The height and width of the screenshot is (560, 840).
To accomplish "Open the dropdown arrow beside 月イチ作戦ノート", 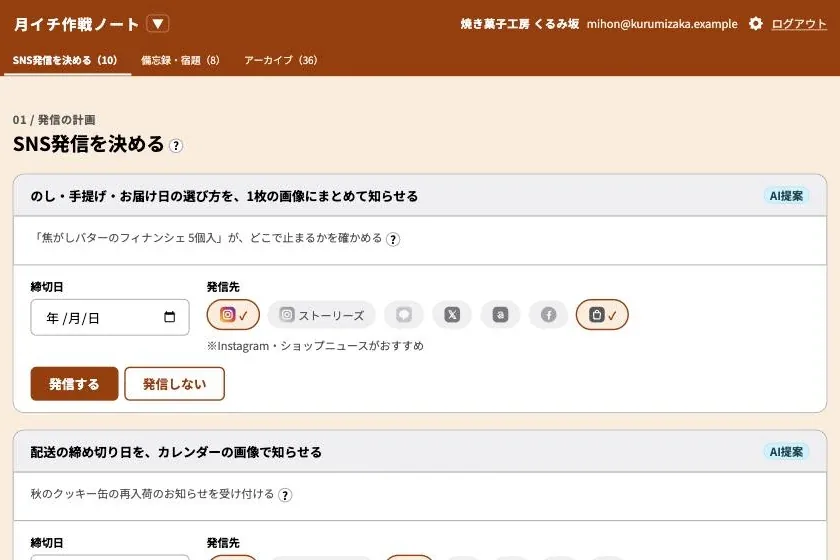I will [158, 24].
